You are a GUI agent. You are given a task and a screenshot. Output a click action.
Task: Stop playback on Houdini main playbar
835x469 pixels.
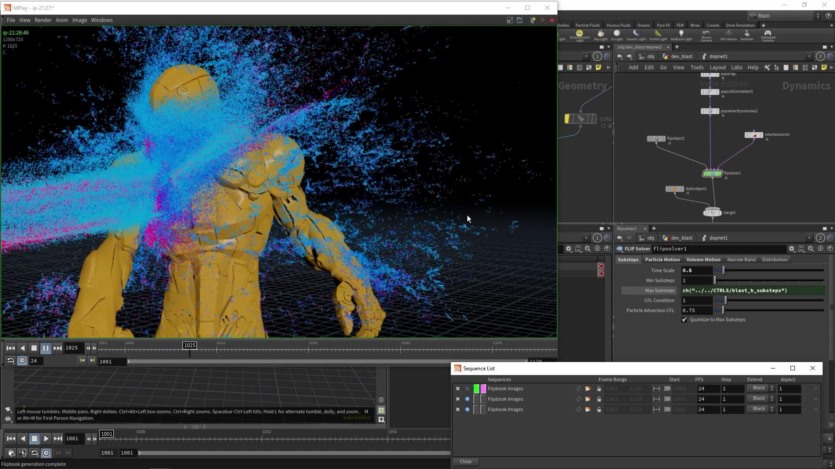(x=34, y=439)
